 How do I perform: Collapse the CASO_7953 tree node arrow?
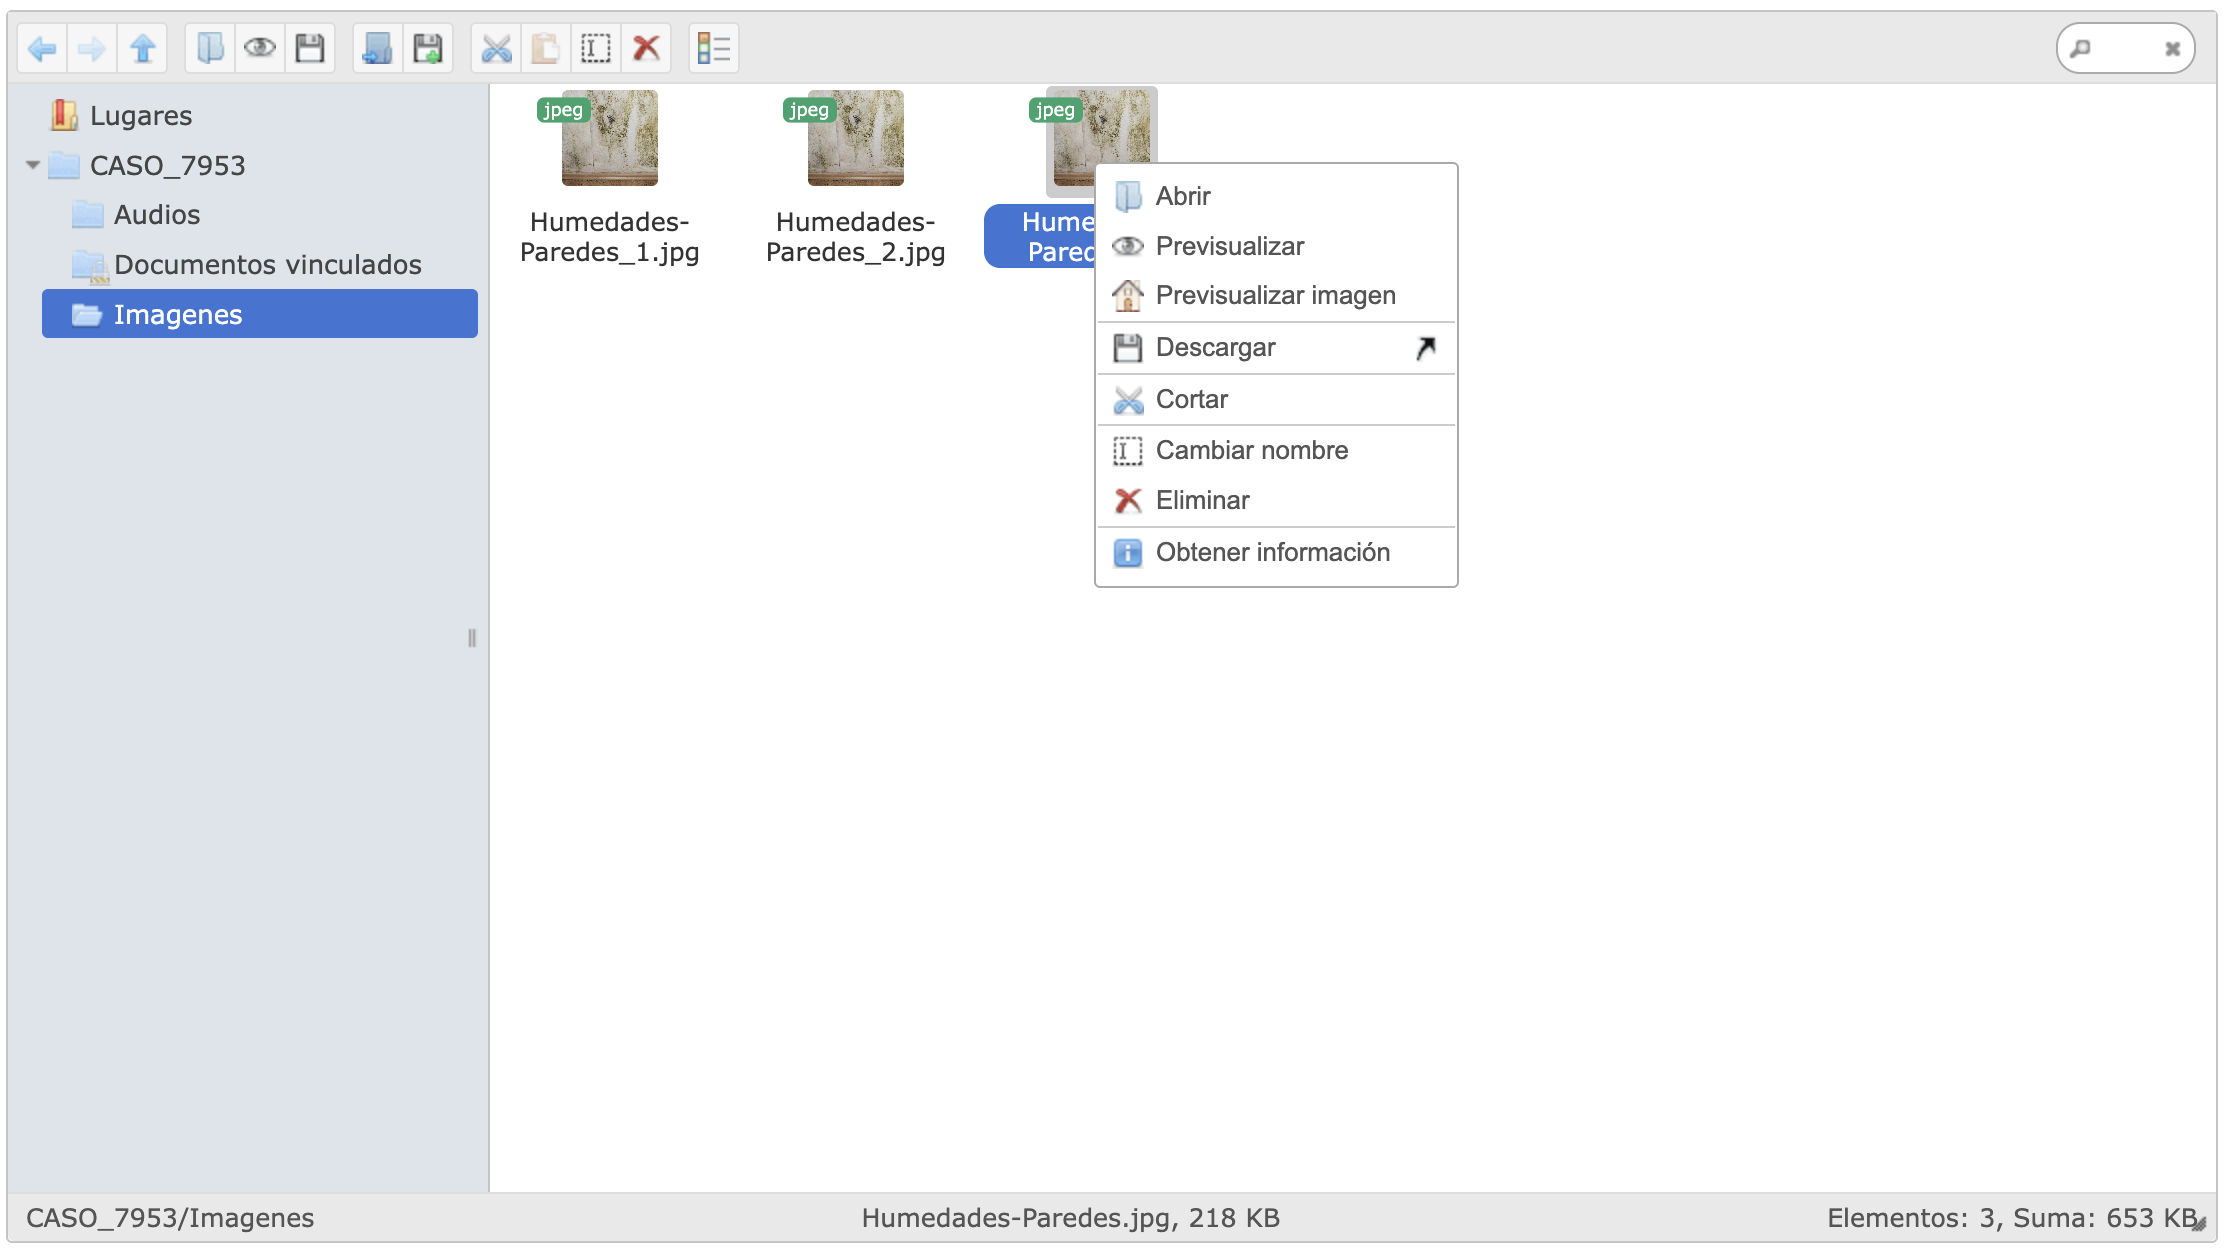33,165
